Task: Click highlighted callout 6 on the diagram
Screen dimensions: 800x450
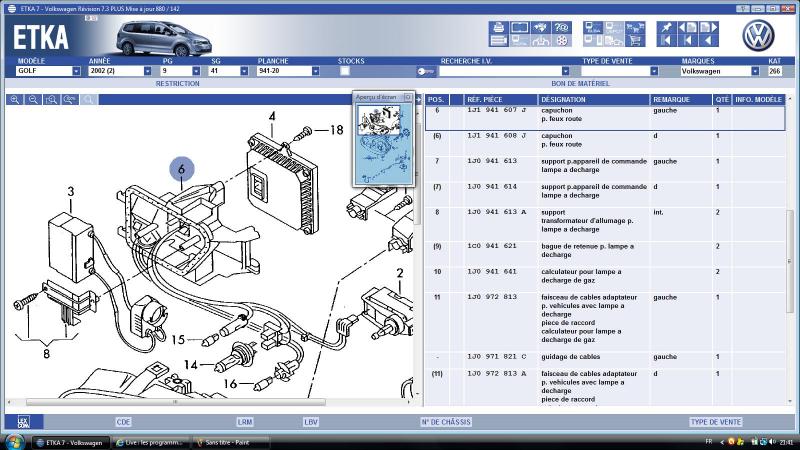Action: click(182, 169)
